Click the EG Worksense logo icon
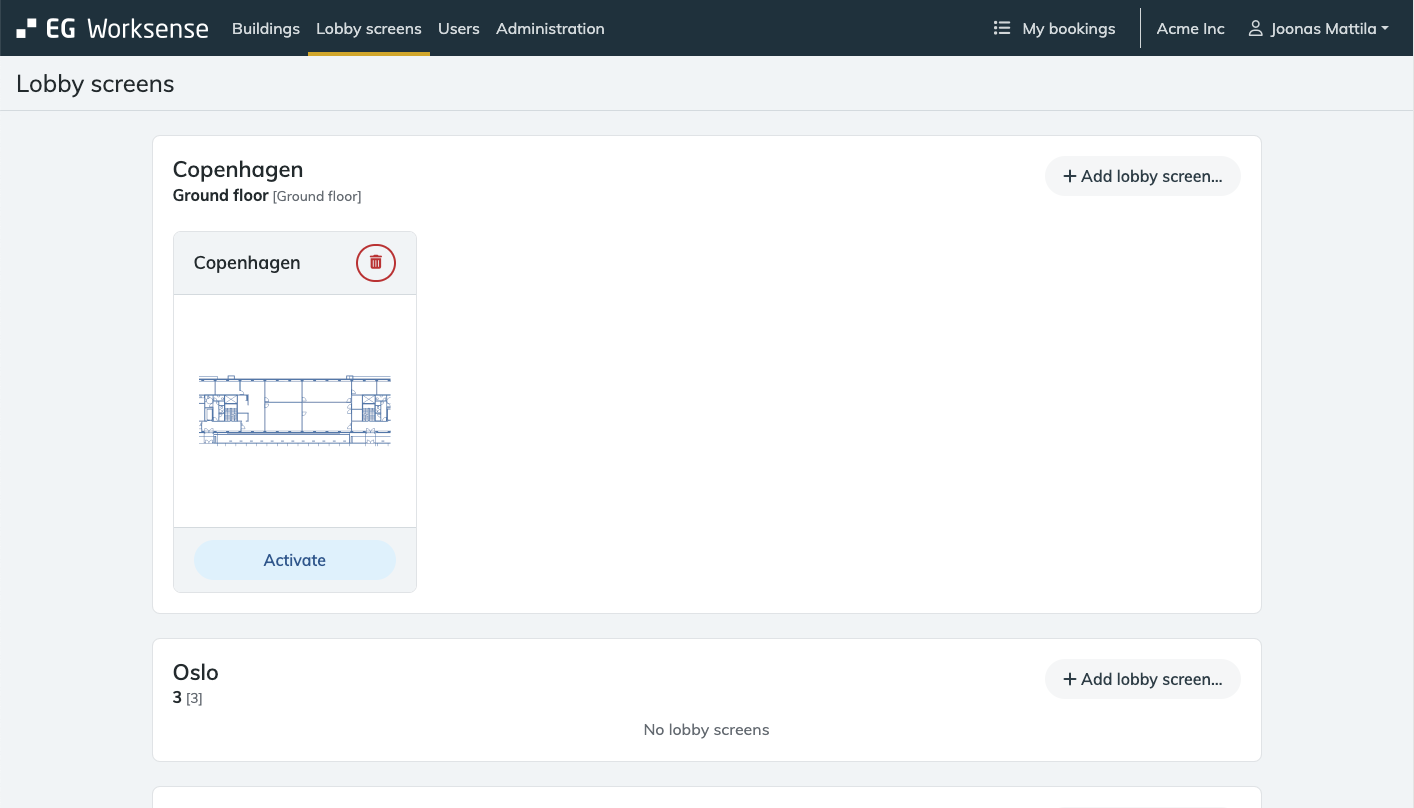This screenshot has width=1414, height=808. click(27, 28)
